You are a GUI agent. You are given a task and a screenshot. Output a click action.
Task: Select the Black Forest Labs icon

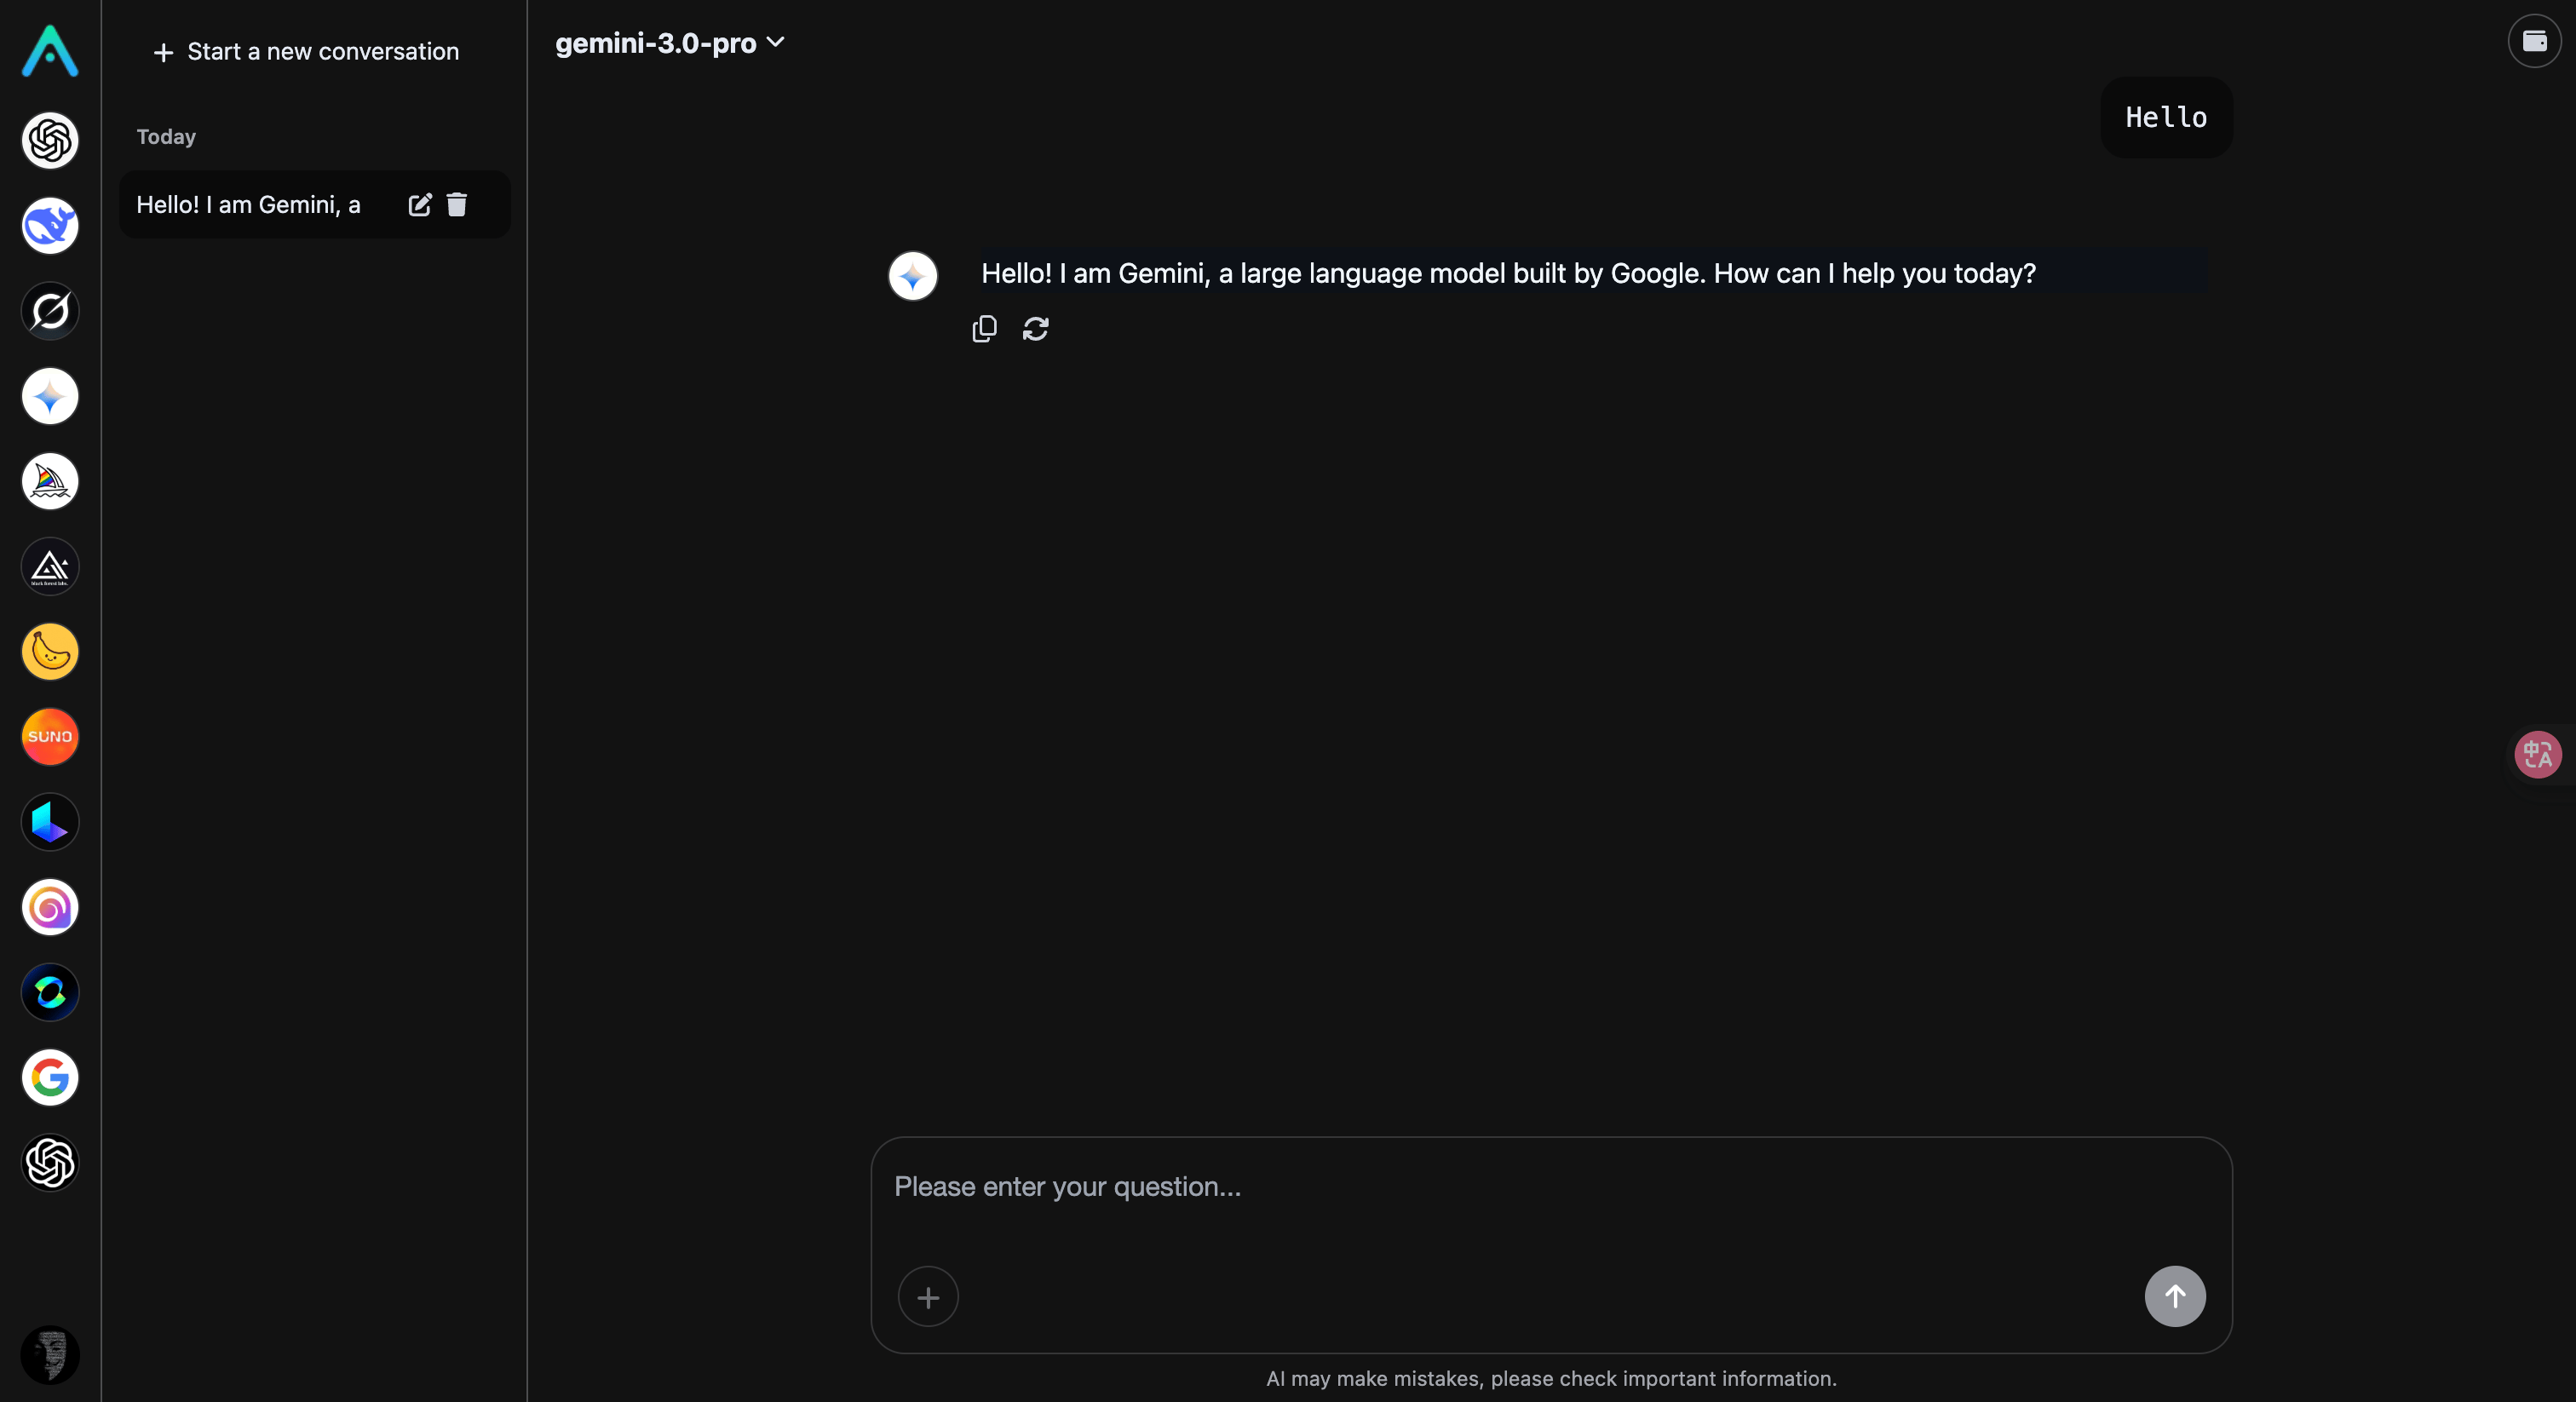(49, 567)
